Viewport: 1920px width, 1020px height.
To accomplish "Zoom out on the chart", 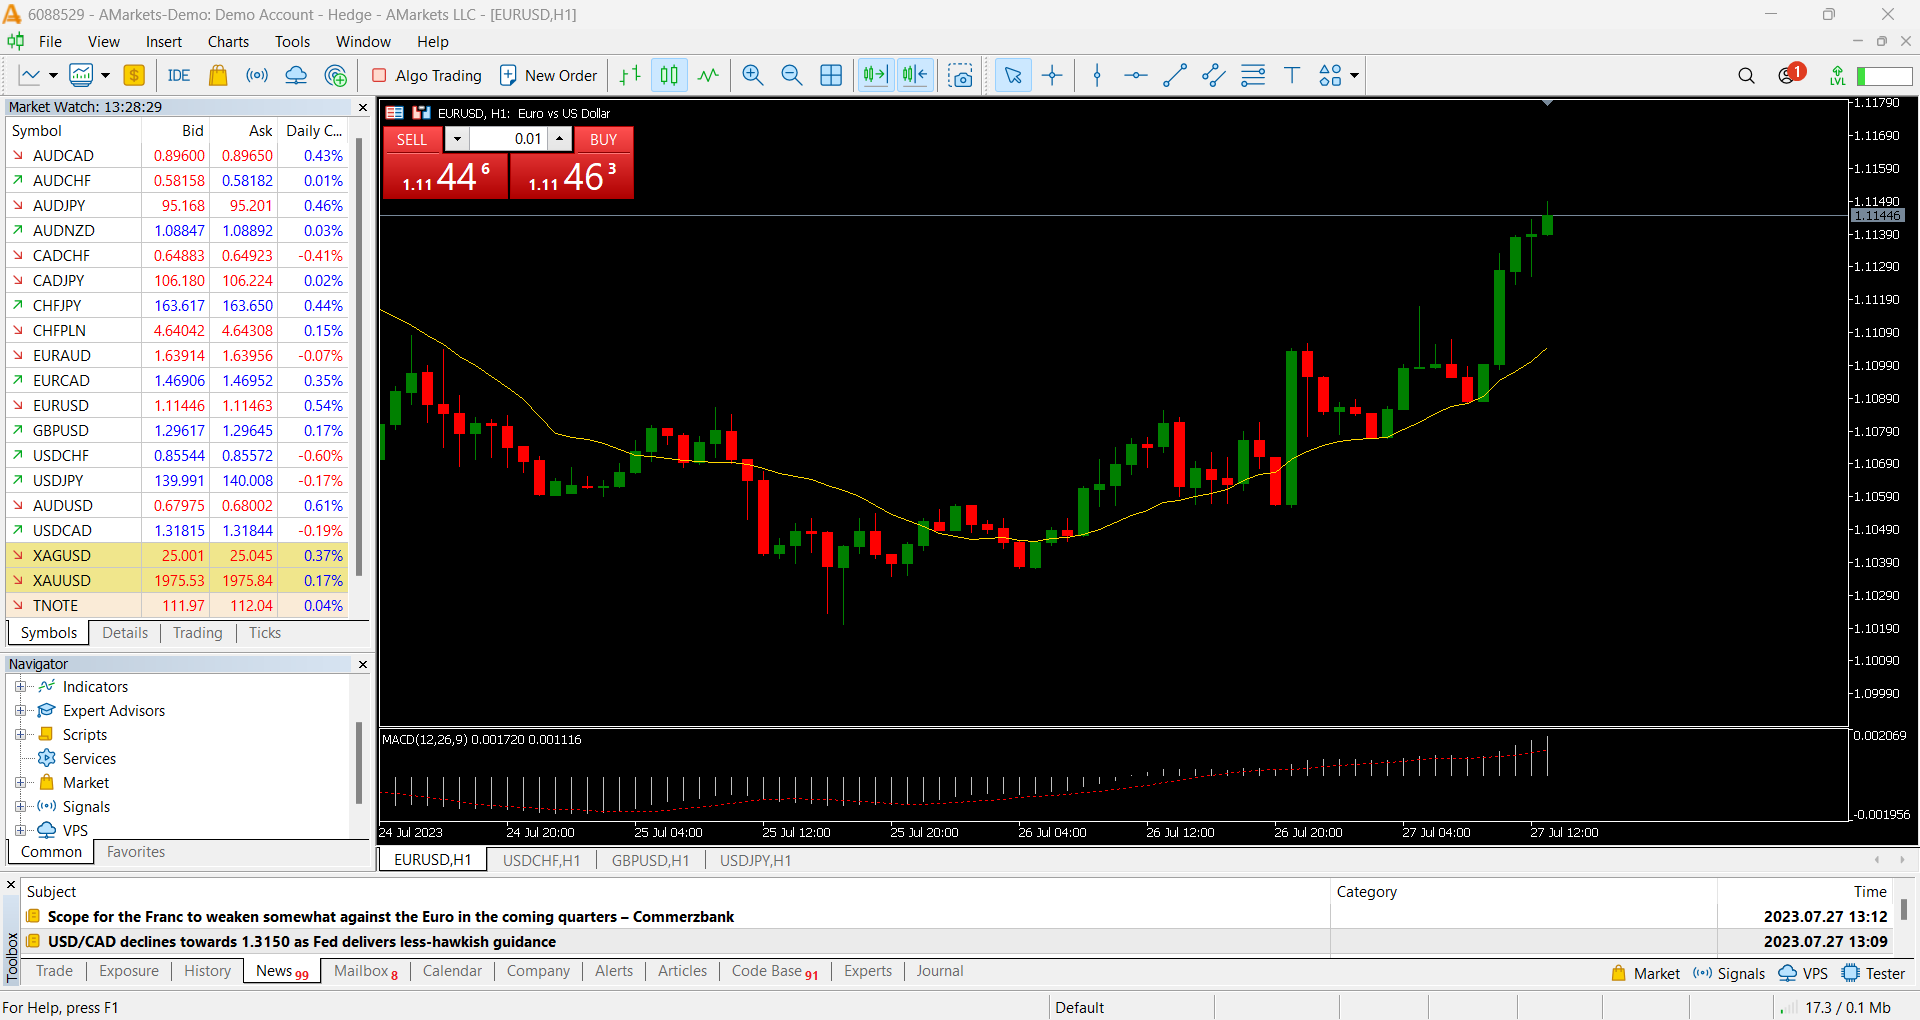I will tap(792, 75).
